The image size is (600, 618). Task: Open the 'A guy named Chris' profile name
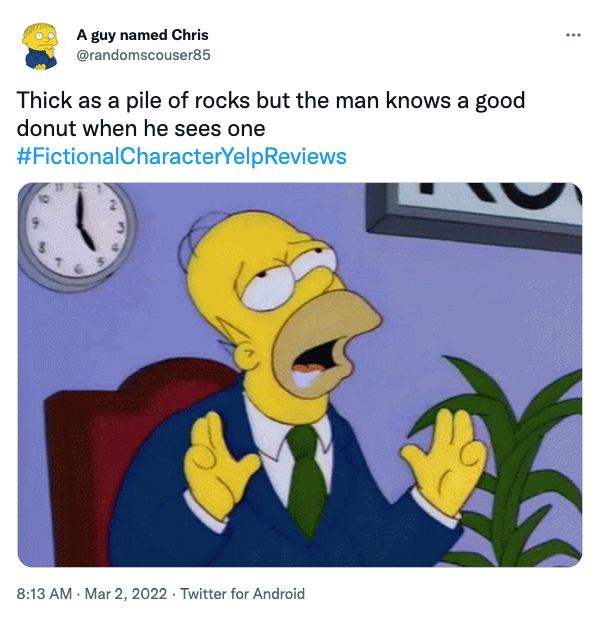click(x=143, y=35)
